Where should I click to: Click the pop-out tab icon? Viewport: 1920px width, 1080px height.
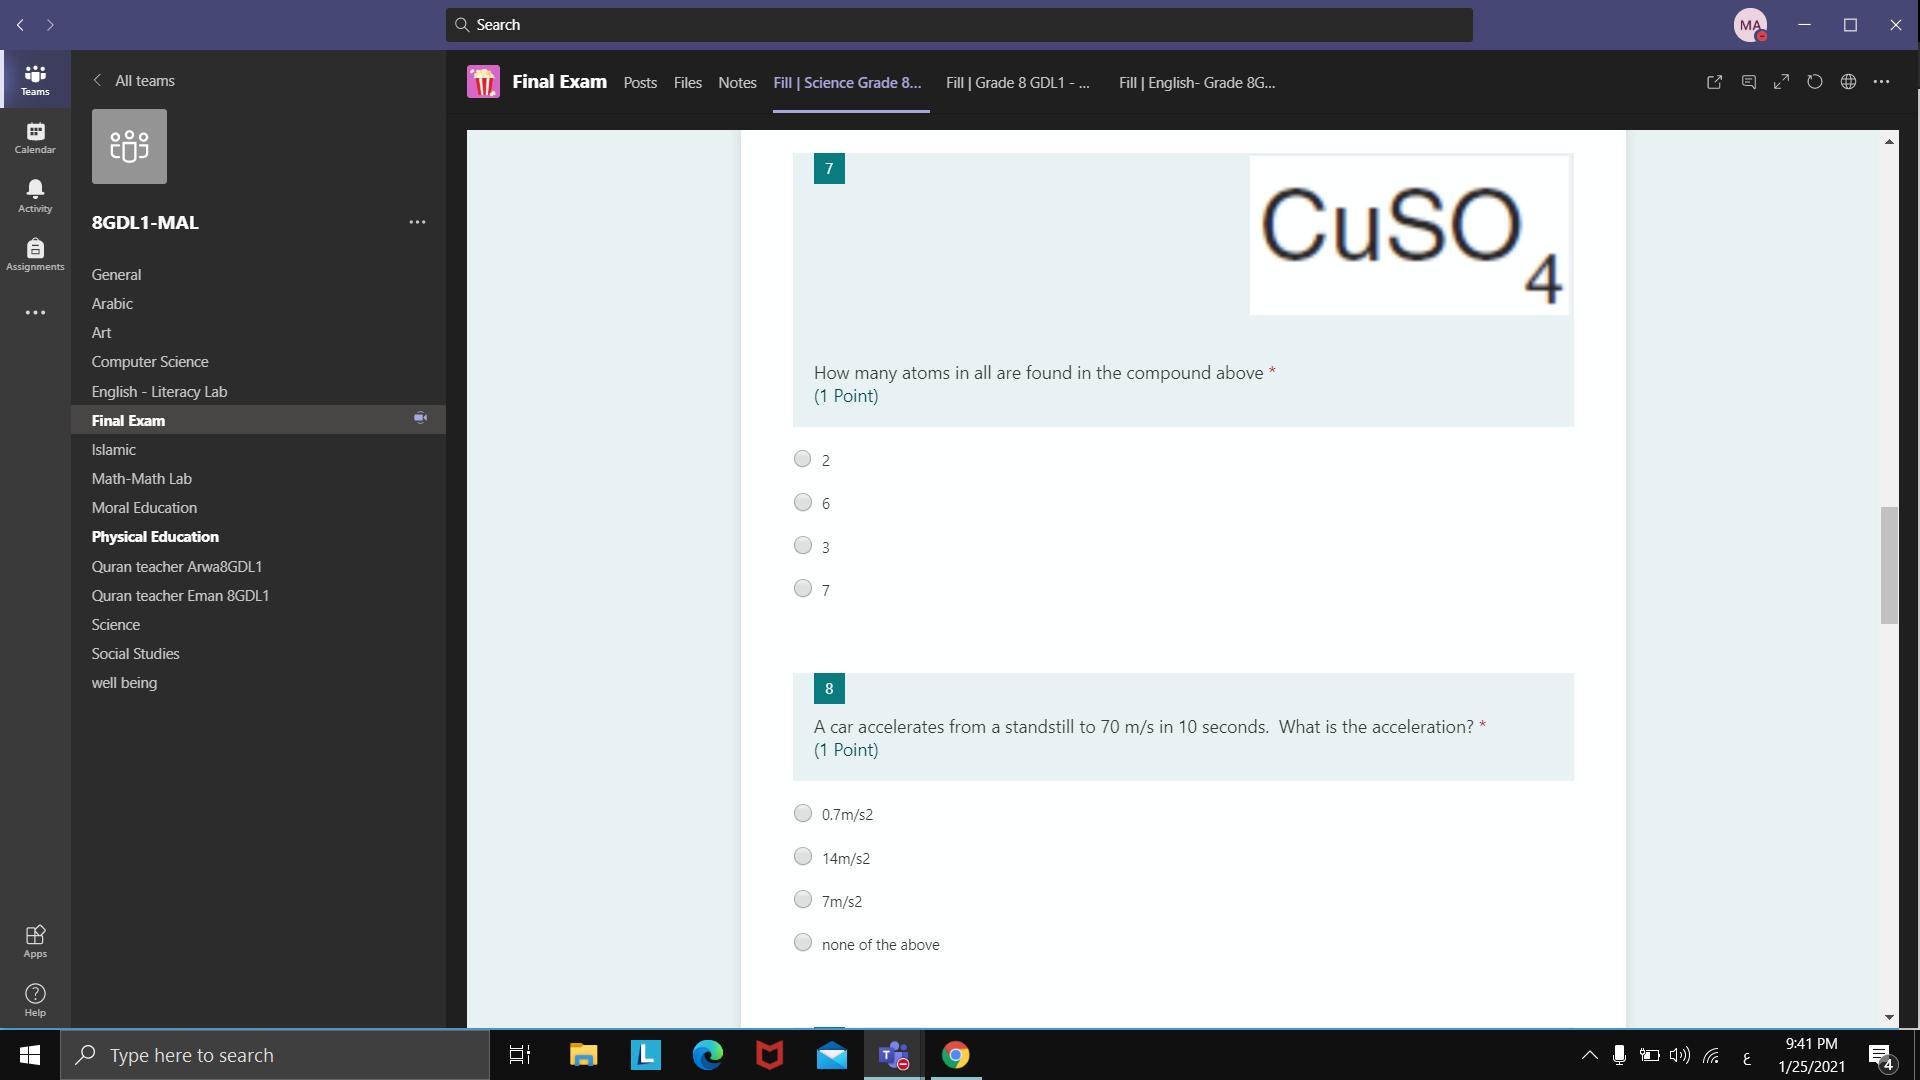pos(1714,82)
